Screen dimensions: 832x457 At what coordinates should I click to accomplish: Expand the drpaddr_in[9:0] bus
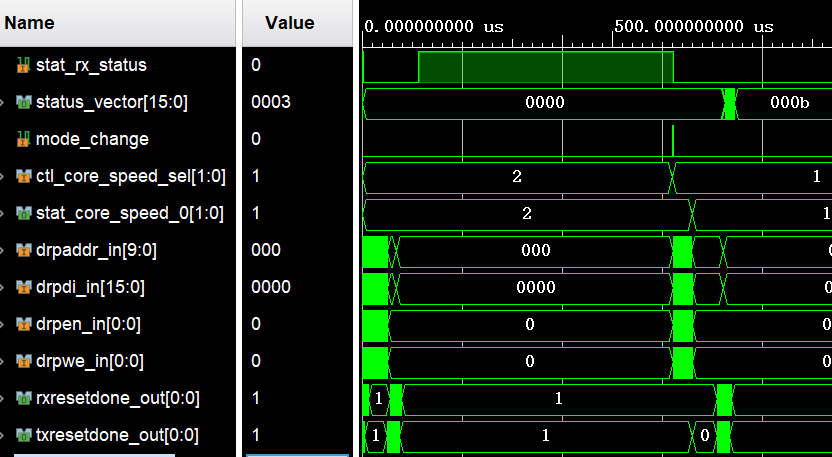tap(2, 250)
